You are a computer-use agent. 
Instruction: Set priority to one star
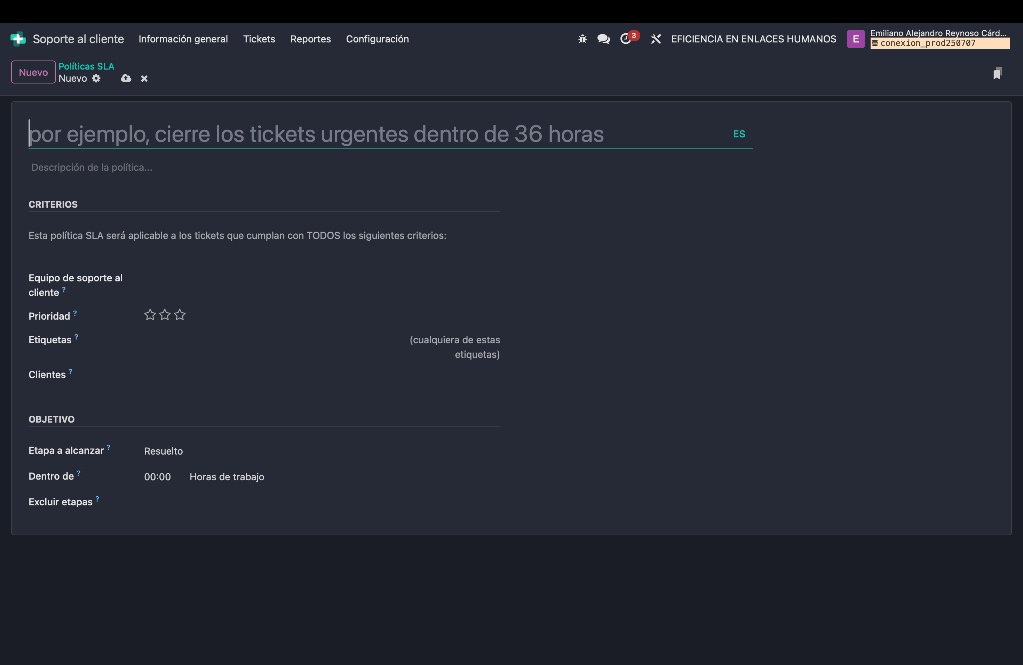[x=150, y=315]
